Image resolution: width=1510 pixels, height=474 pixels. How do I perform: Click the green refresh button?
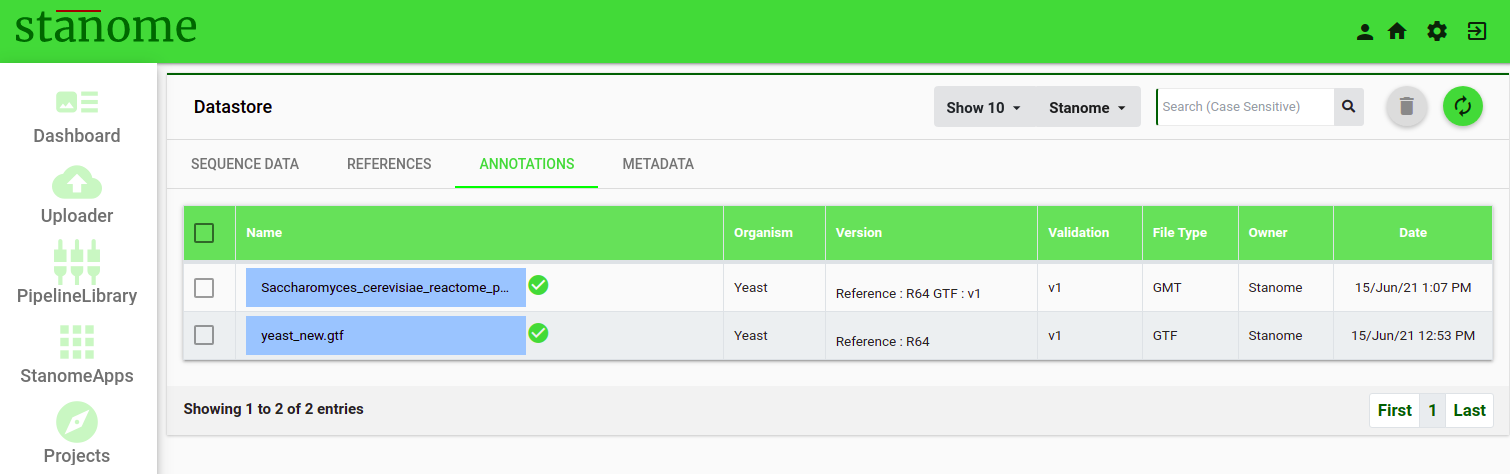coord(1463,107)
